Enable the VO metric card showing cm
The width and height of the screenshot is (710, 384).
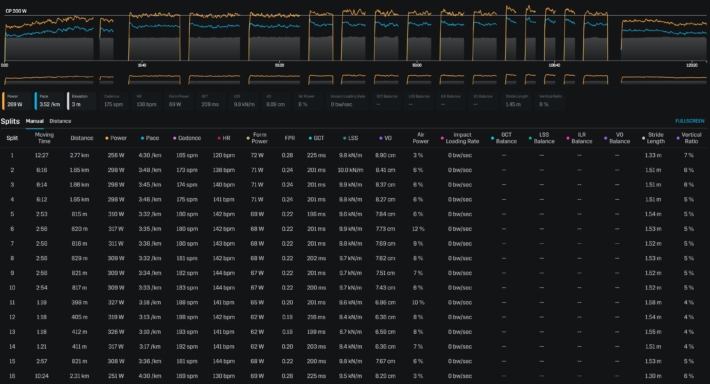coord(277,101)
